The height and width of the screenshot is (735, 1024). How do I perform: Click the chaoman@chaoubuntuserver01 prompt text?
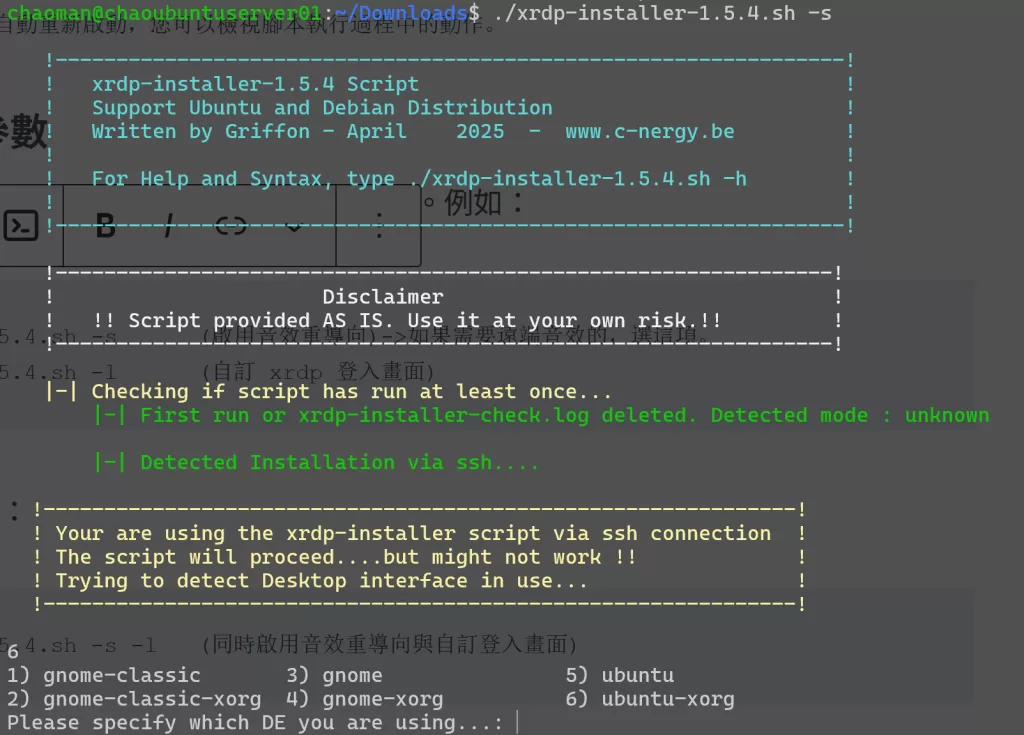point(164,13)
